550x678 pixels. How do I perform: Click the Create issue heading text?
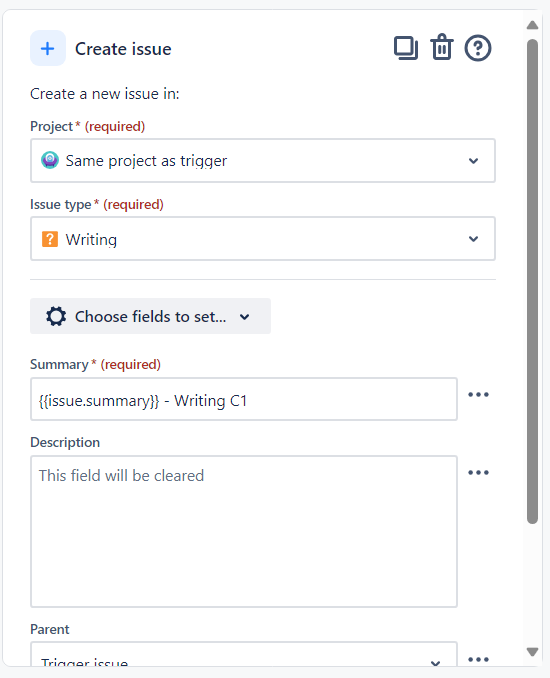(x=123, y=49)
